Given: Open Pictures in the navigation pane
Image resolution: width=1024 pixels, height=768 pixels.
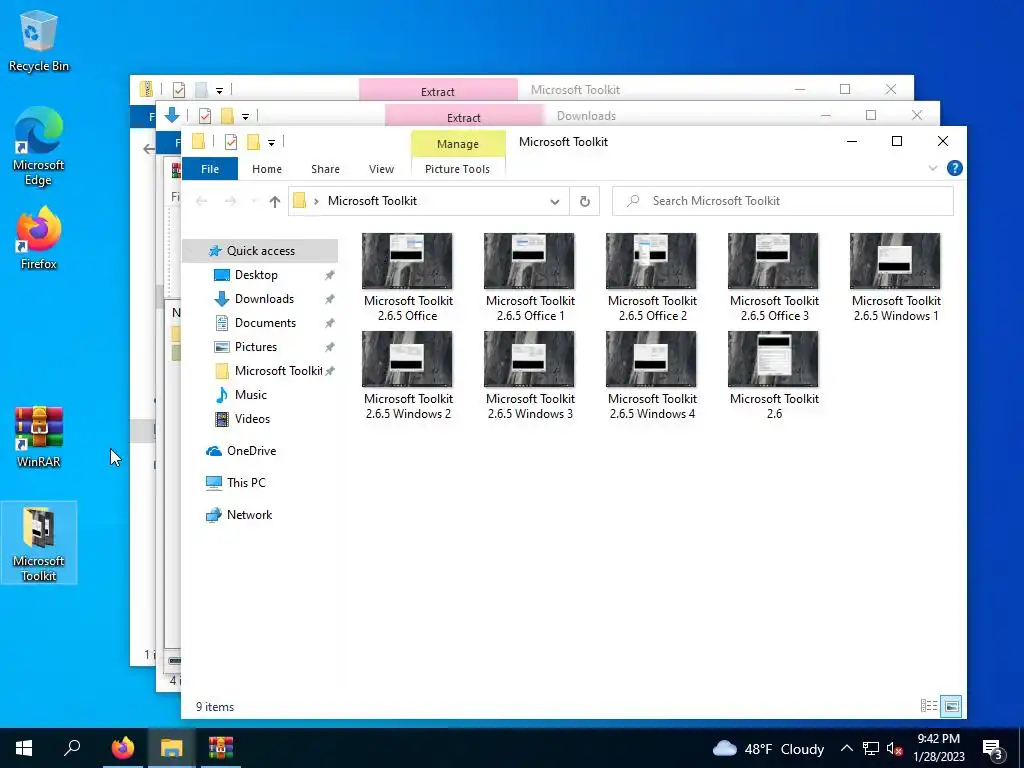Looking at the screenshot, I should click(x=255, y=347).
